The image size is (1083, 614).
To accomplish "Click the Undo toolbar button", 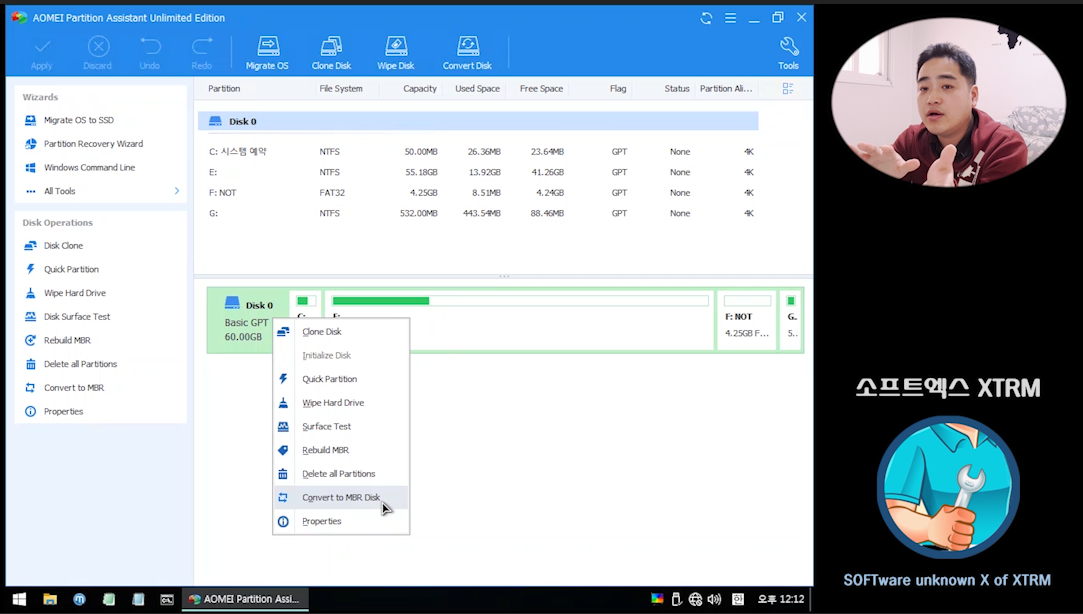I will coord(150,53).
